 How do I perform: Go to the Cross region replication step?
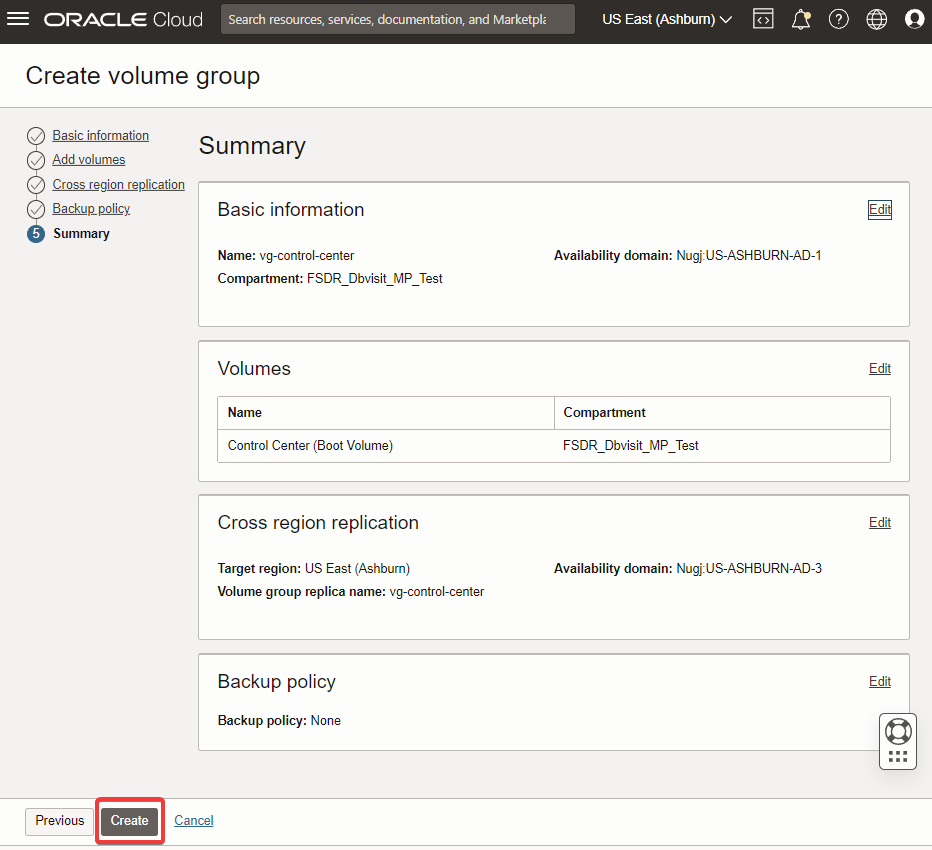coord(118,185)
